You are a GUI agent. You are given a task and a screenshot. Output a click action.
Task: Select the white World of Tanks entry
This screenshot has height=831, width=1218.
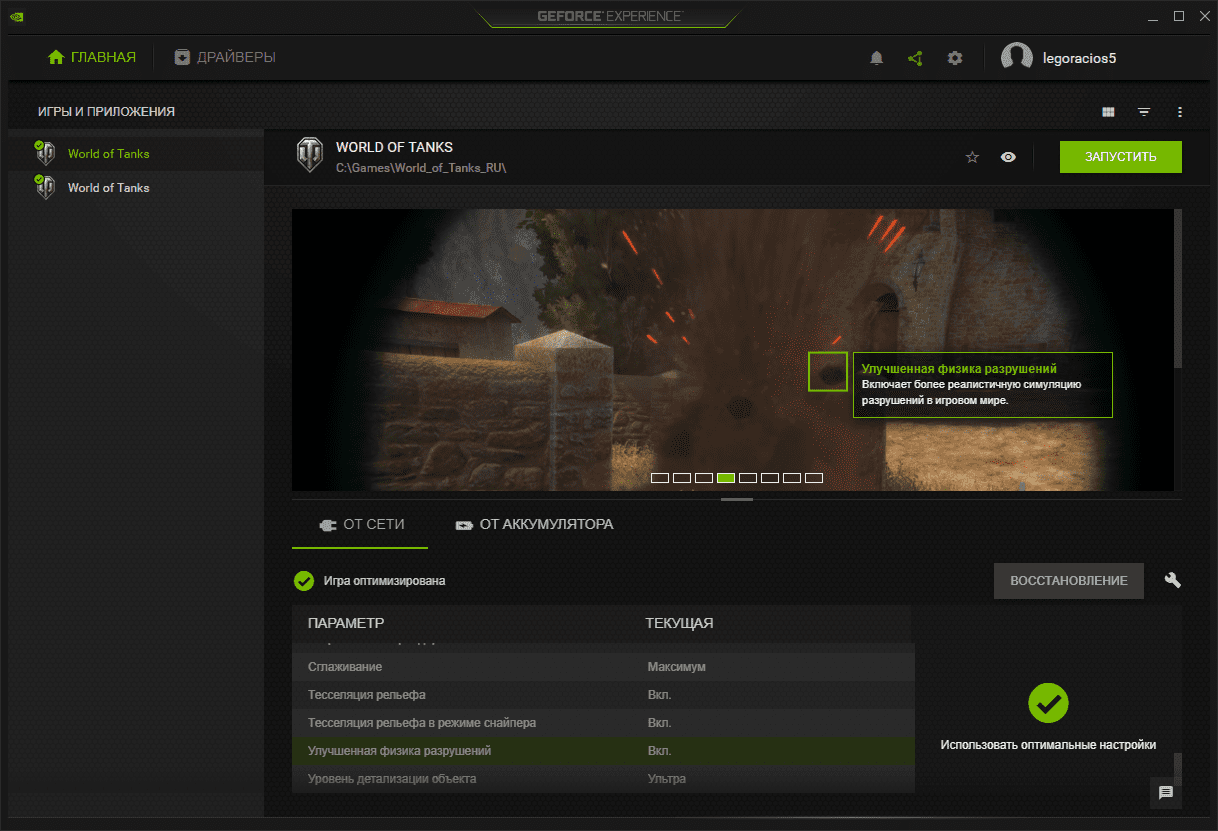tap(136, 188)
